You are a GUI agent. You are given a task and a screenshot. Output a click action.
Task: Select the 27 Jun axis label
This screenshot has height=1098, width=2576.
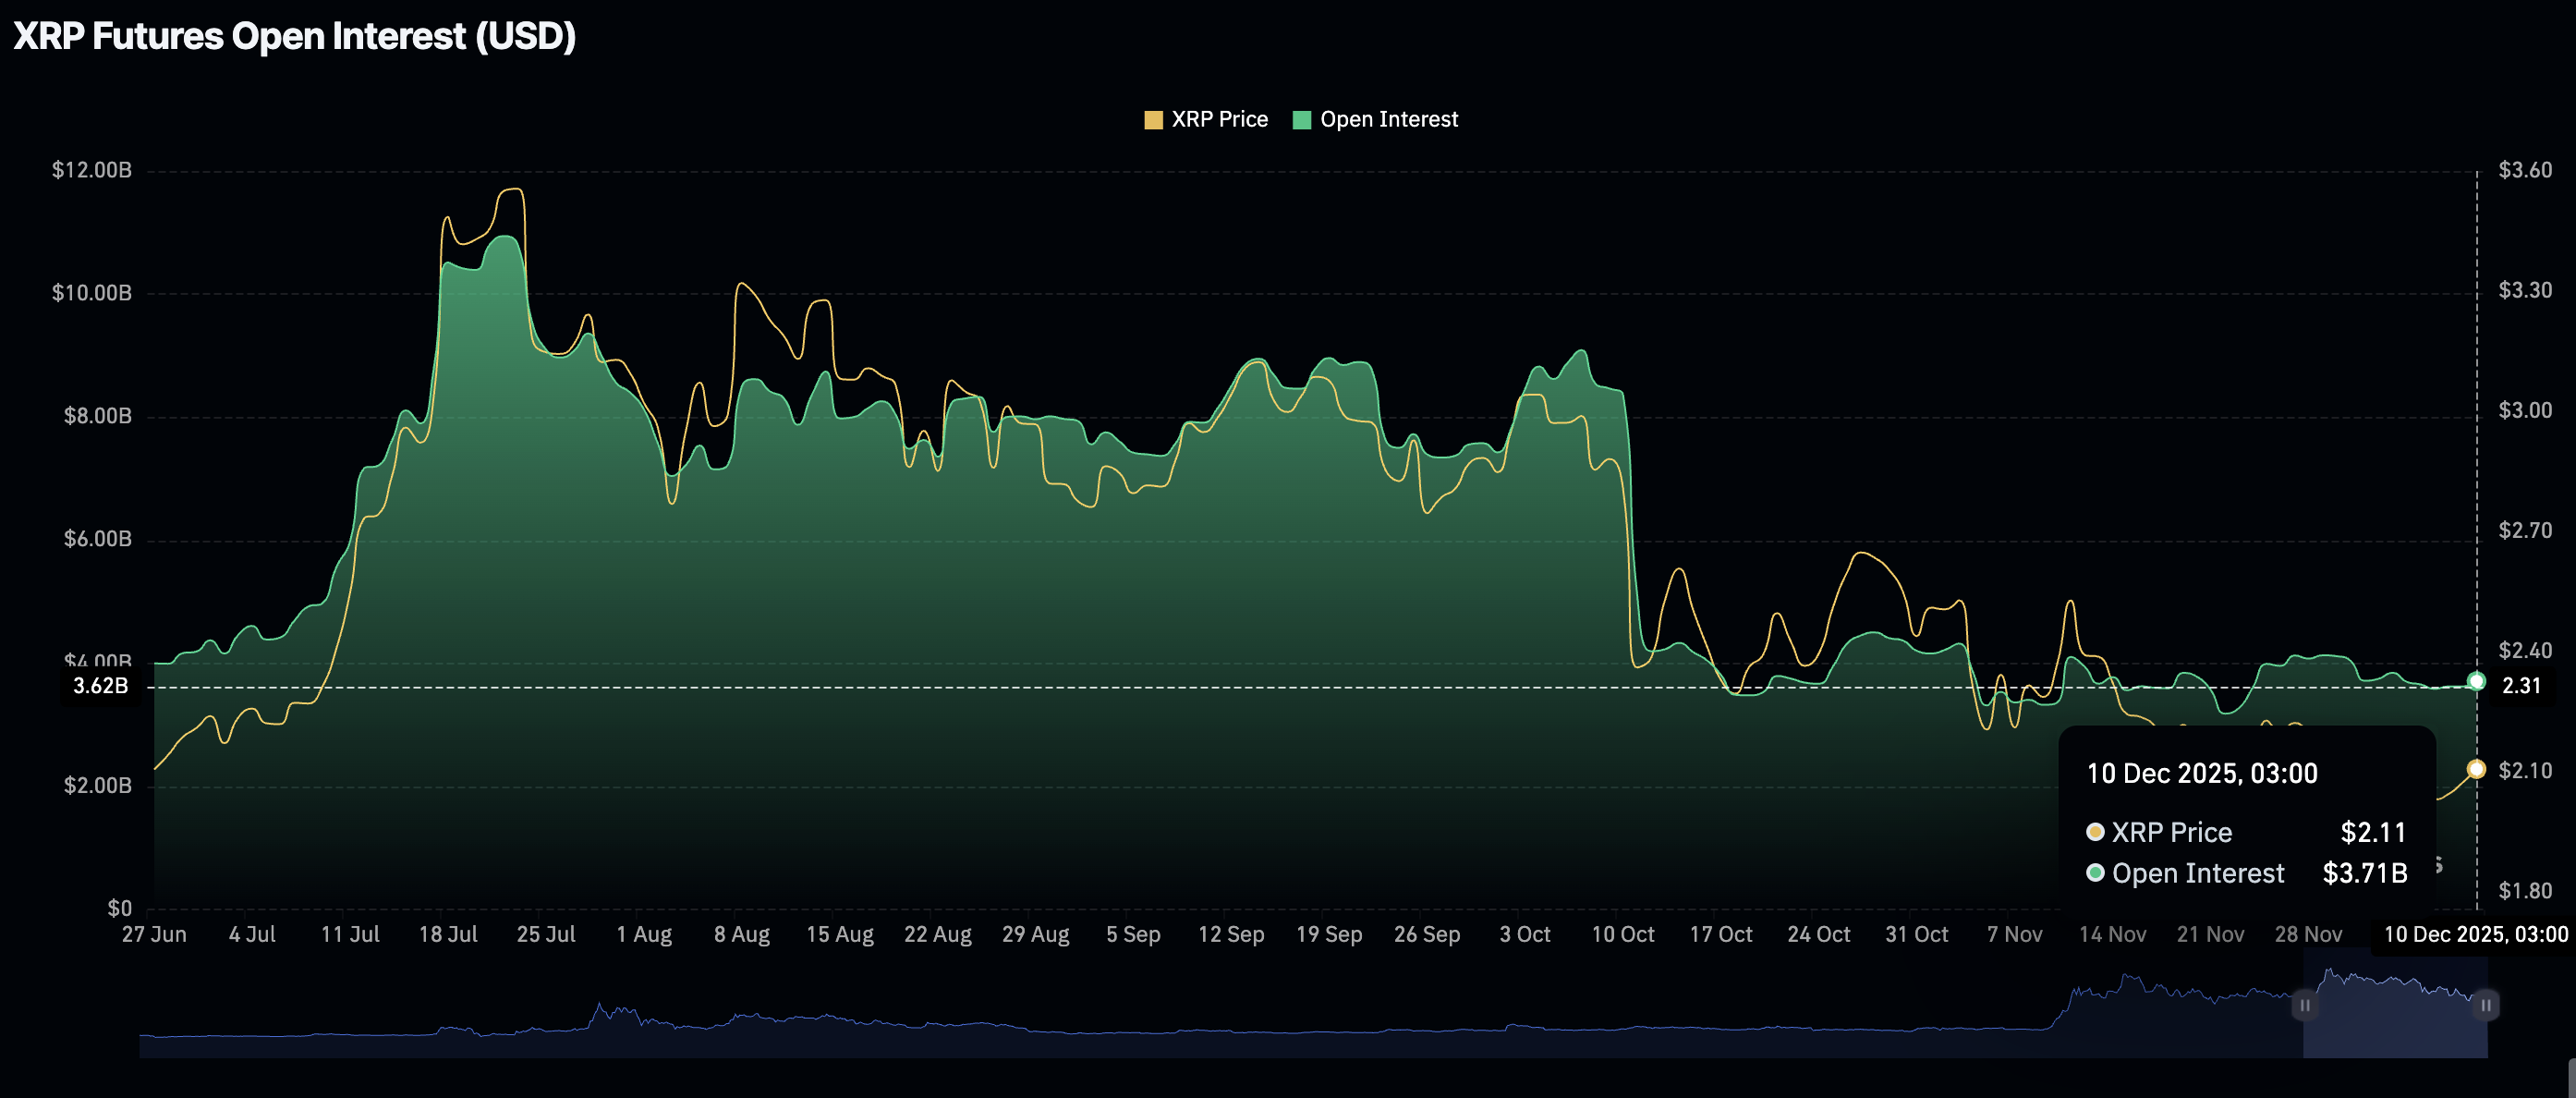(155, 933)
